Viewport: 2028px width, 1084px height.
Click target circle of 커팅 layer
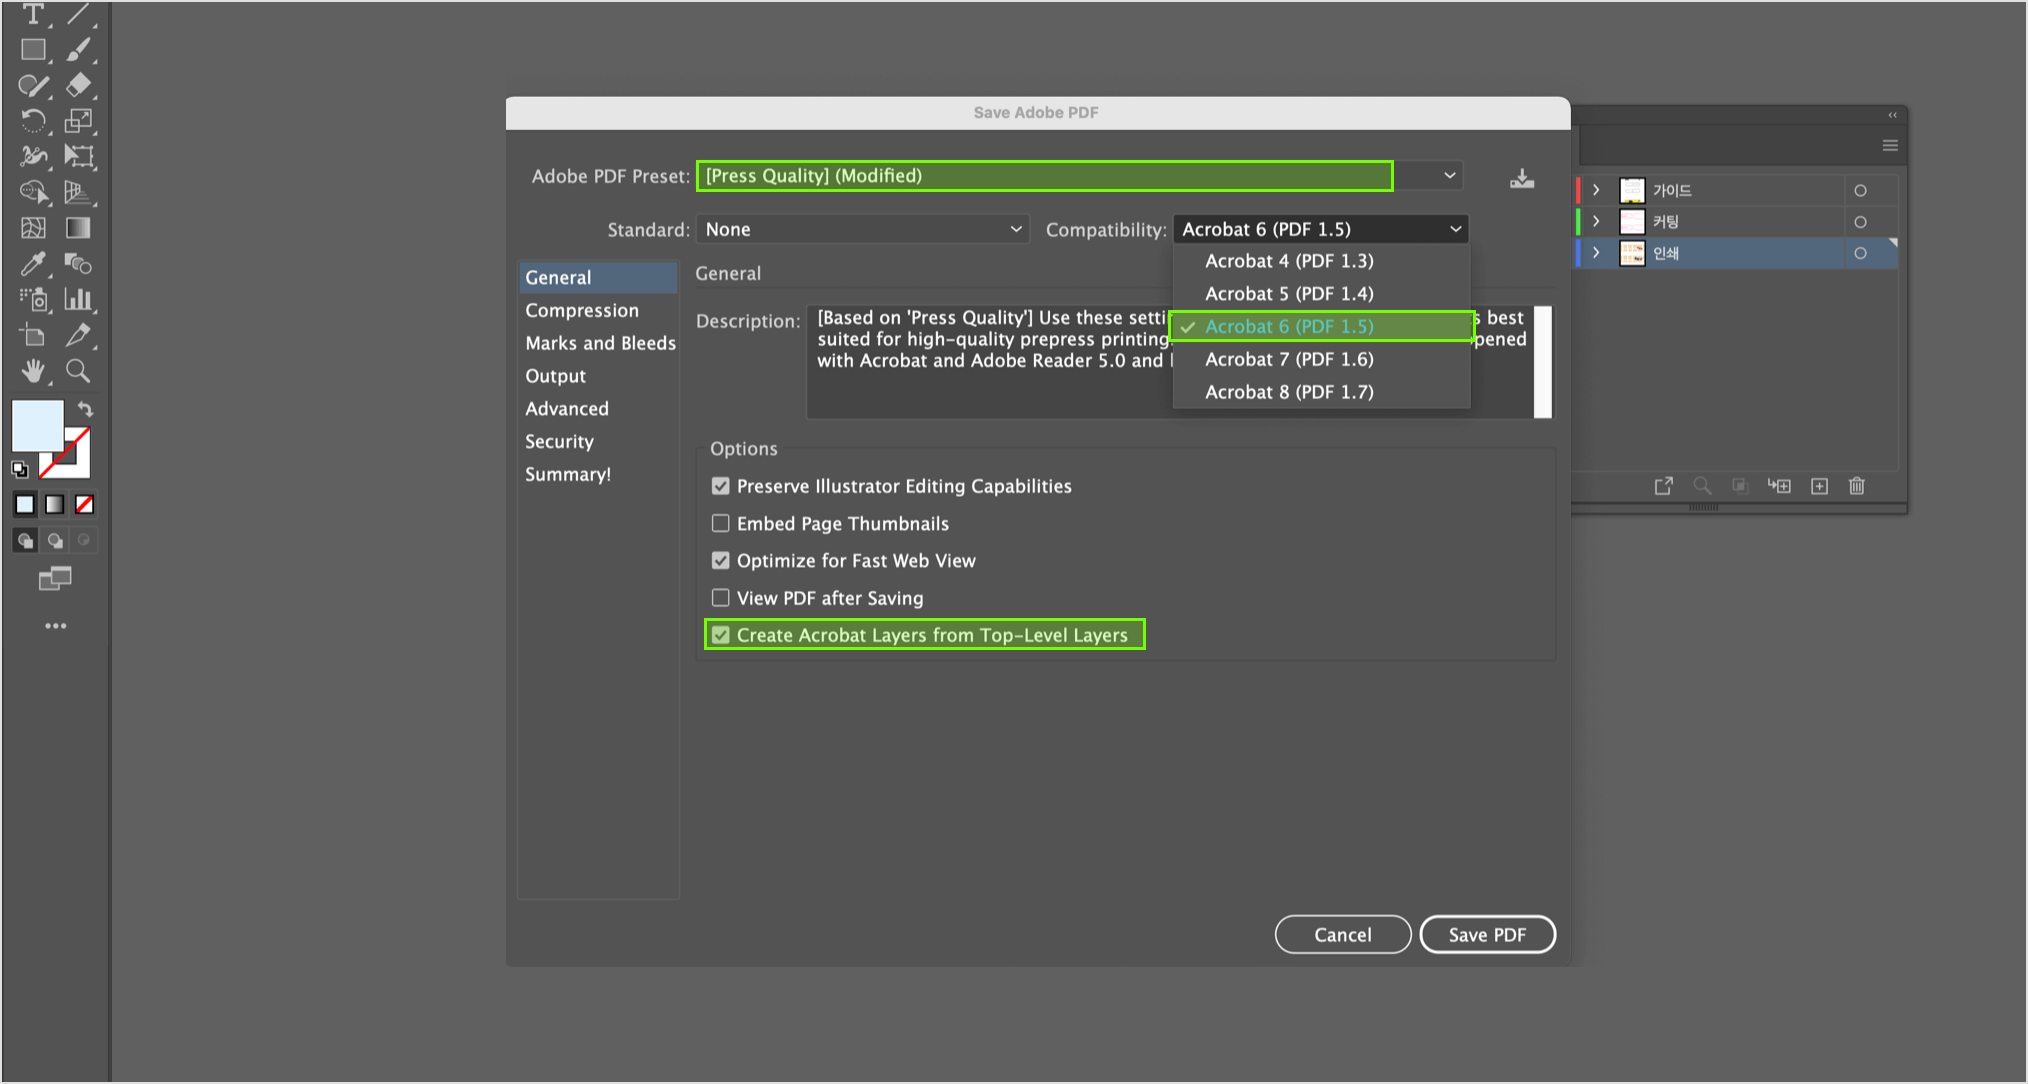1860,222
